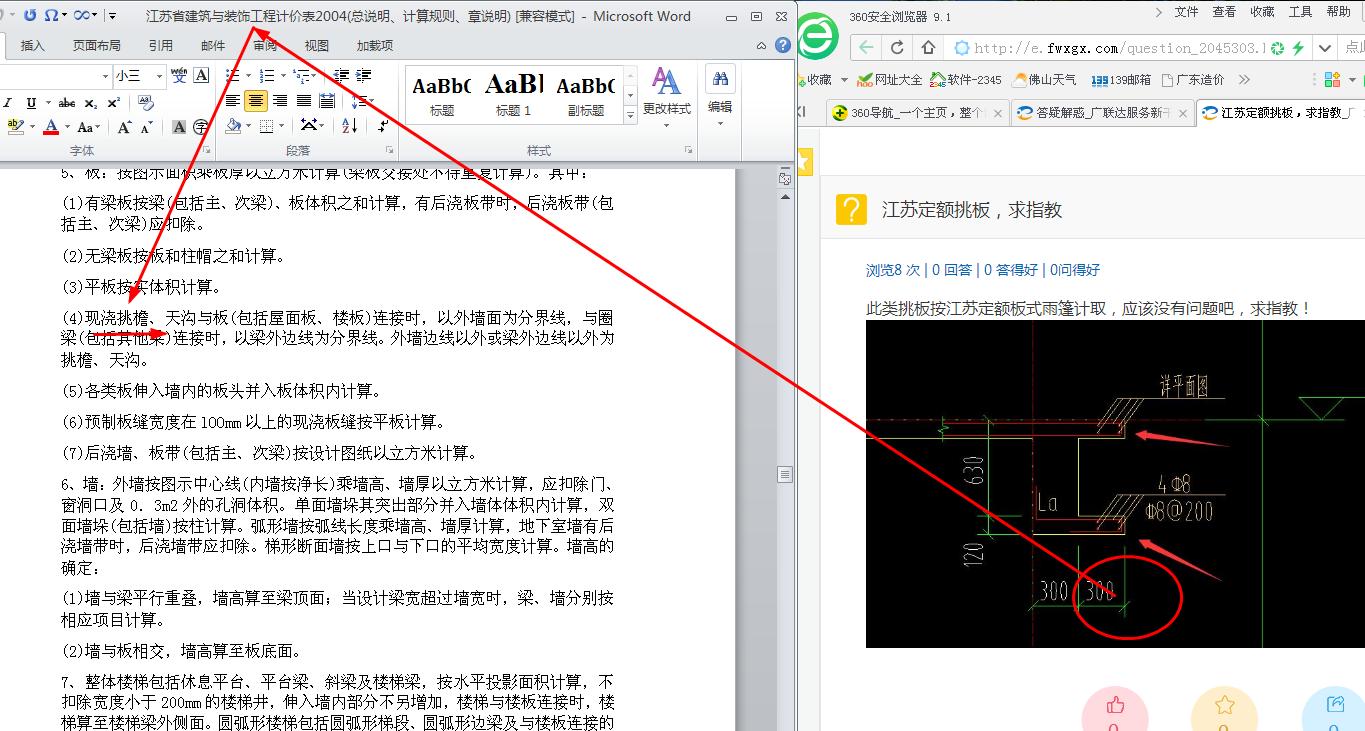
Task: Click the browser address bar URL
Action: tap(1119, 48)
